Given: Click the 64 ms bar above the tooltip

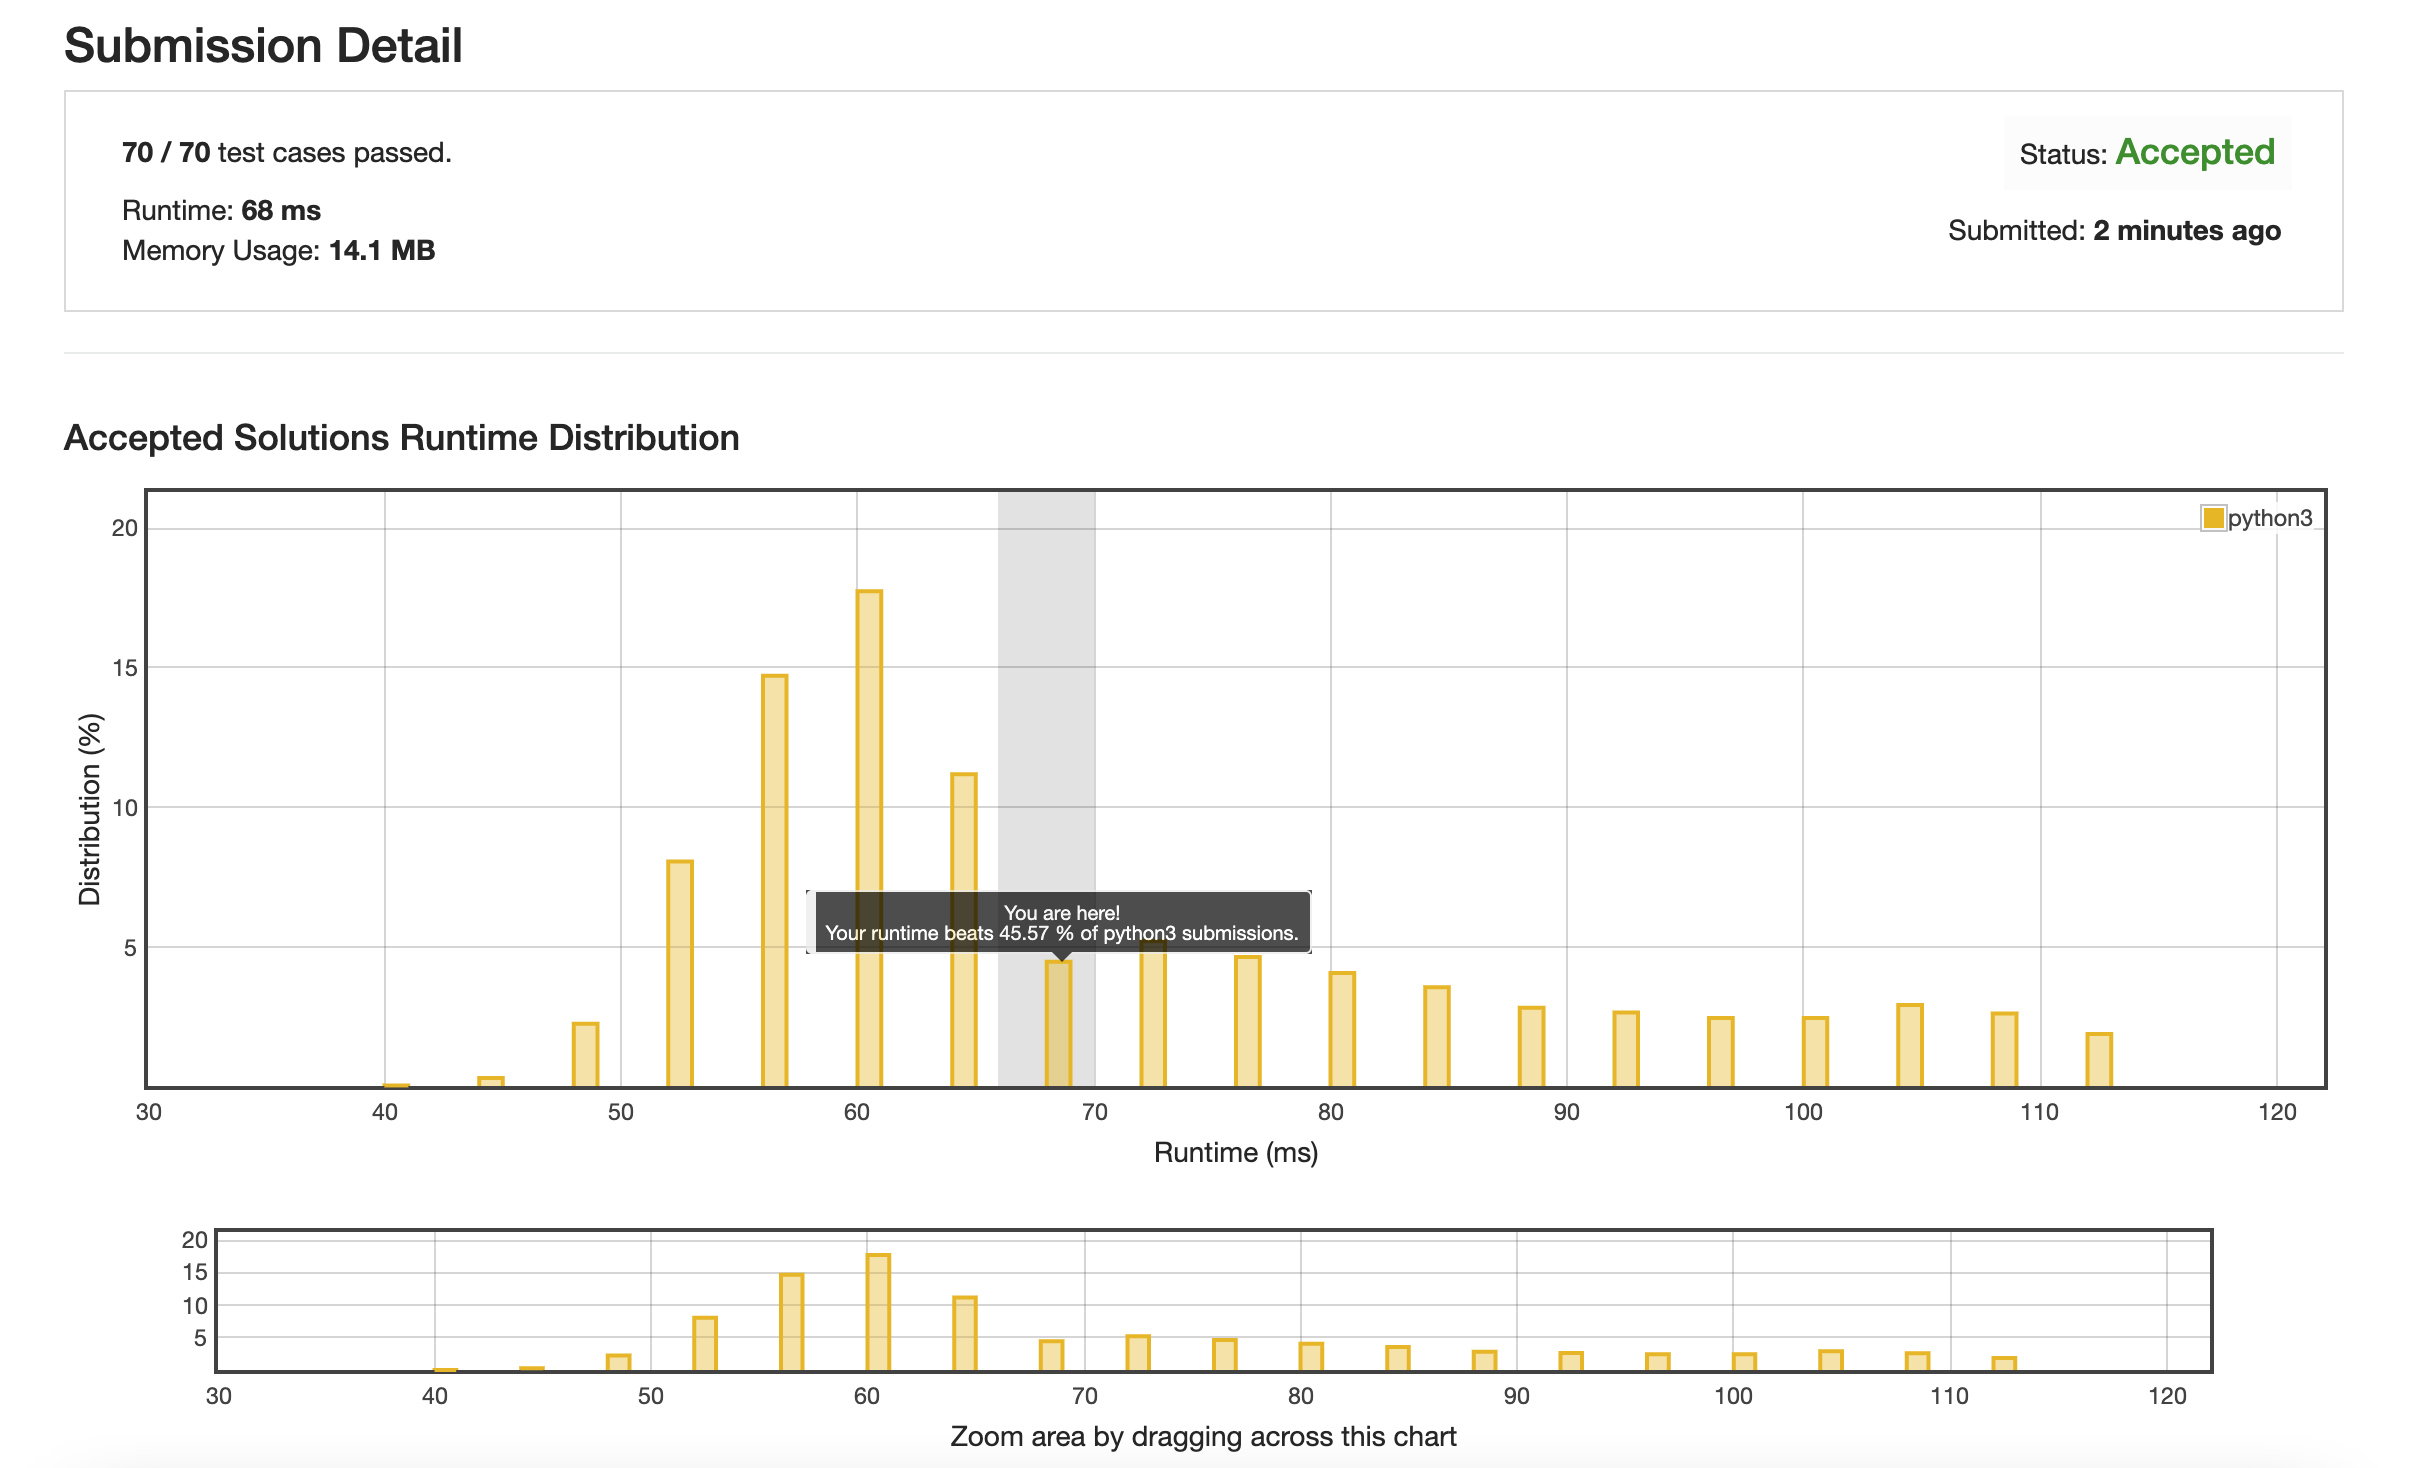Looking at the screenshot, I should (964, 830).
